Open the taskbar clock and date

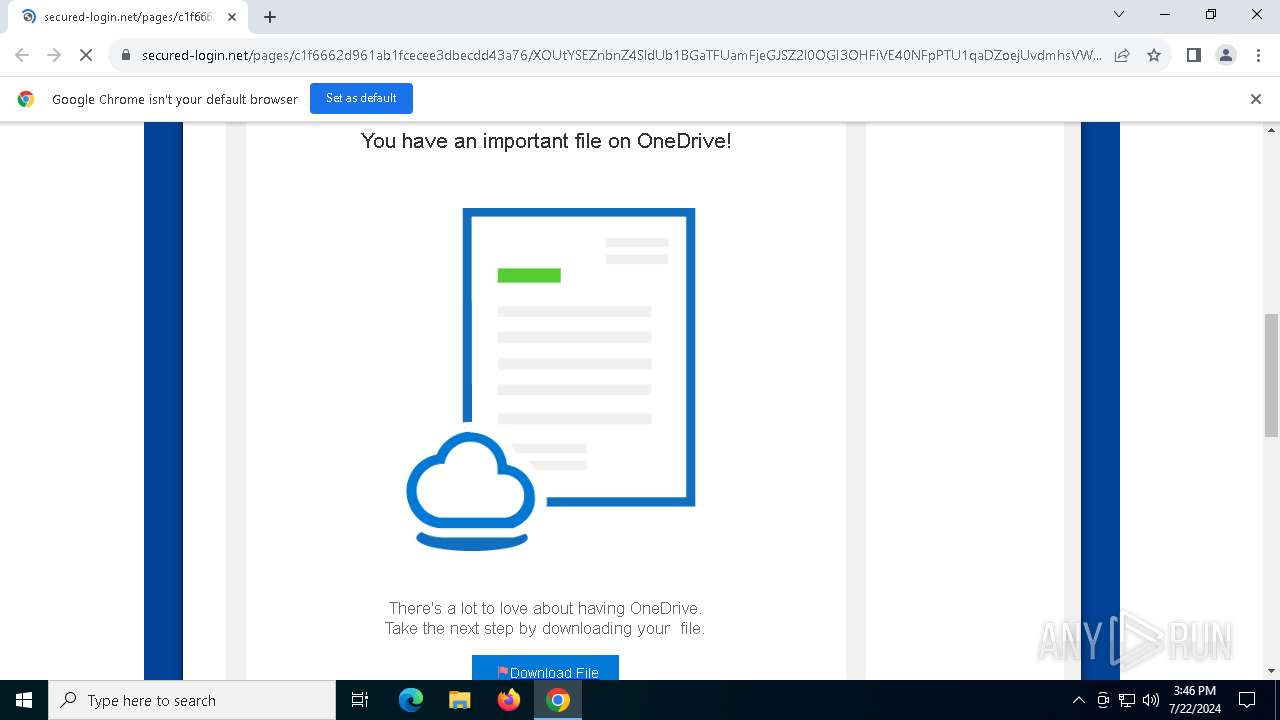pyautogui.click(x=1194, y=700)
